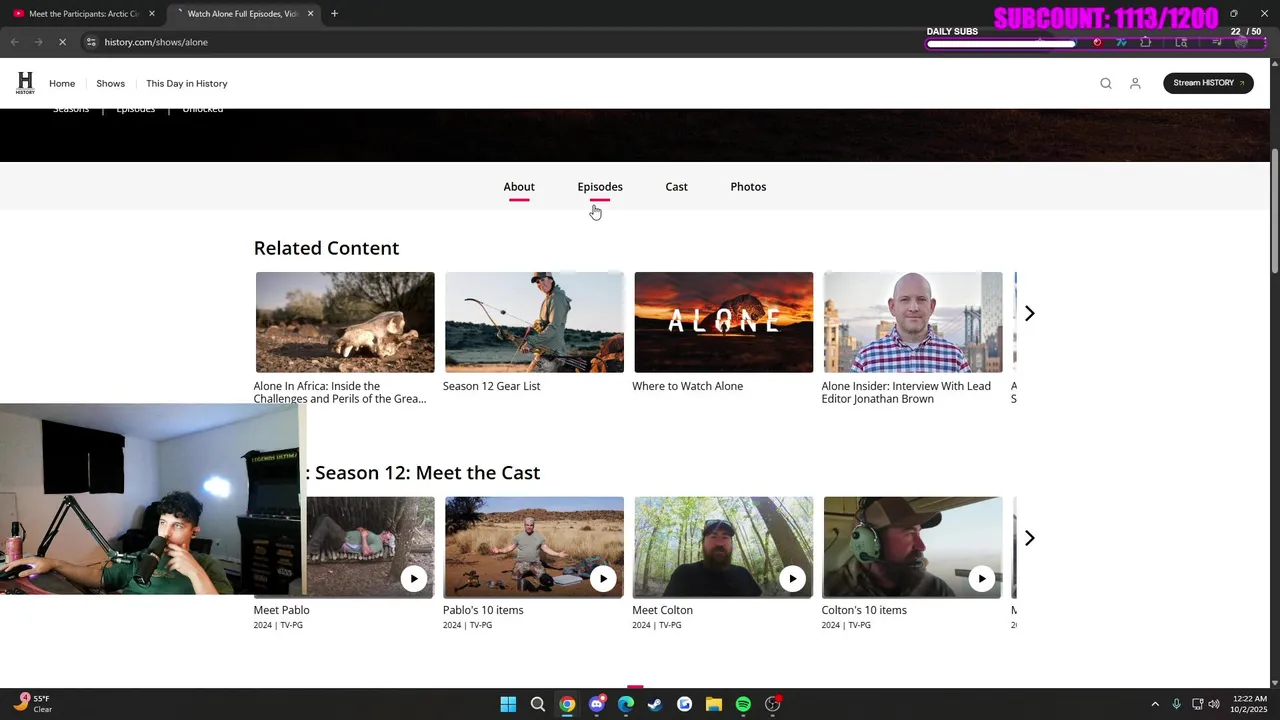This screenshot has height=720, width=1280.
Task: Click the archer with bow thumbnail
Action: coord(534,322)
